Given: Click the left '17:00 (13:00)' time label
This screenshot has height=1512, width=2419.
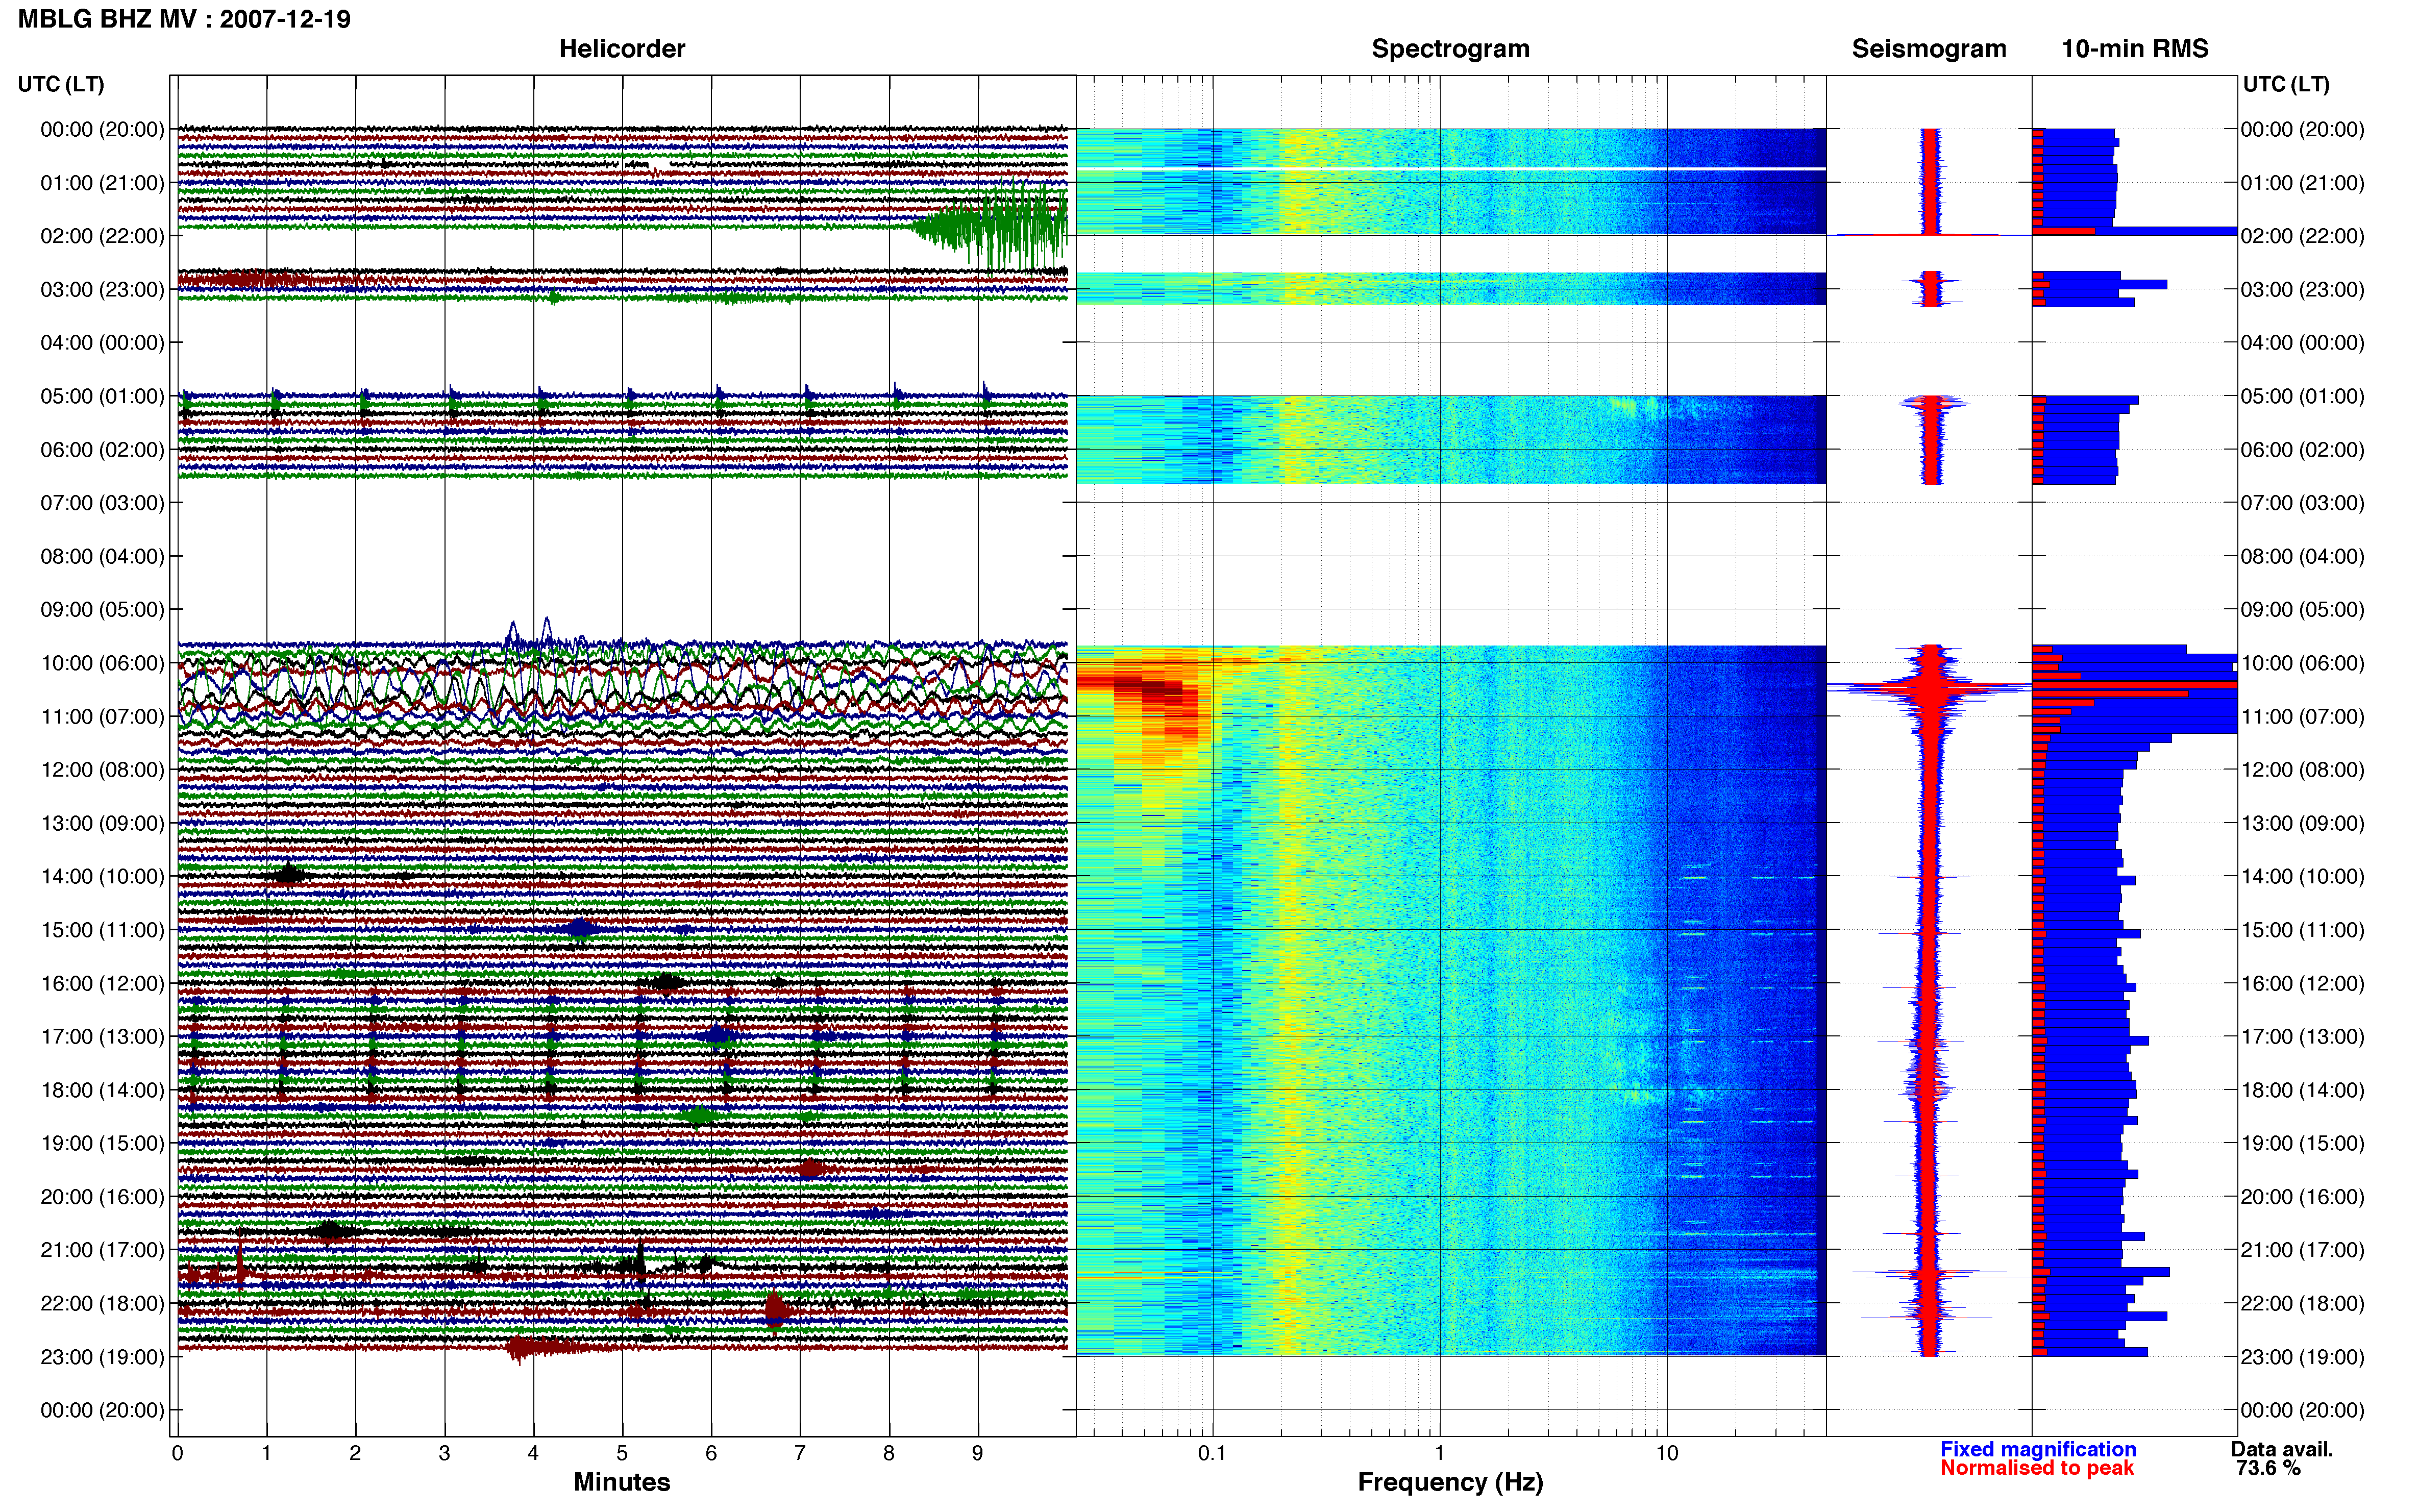Looking at the screenshot, I should click(102, 1036).
